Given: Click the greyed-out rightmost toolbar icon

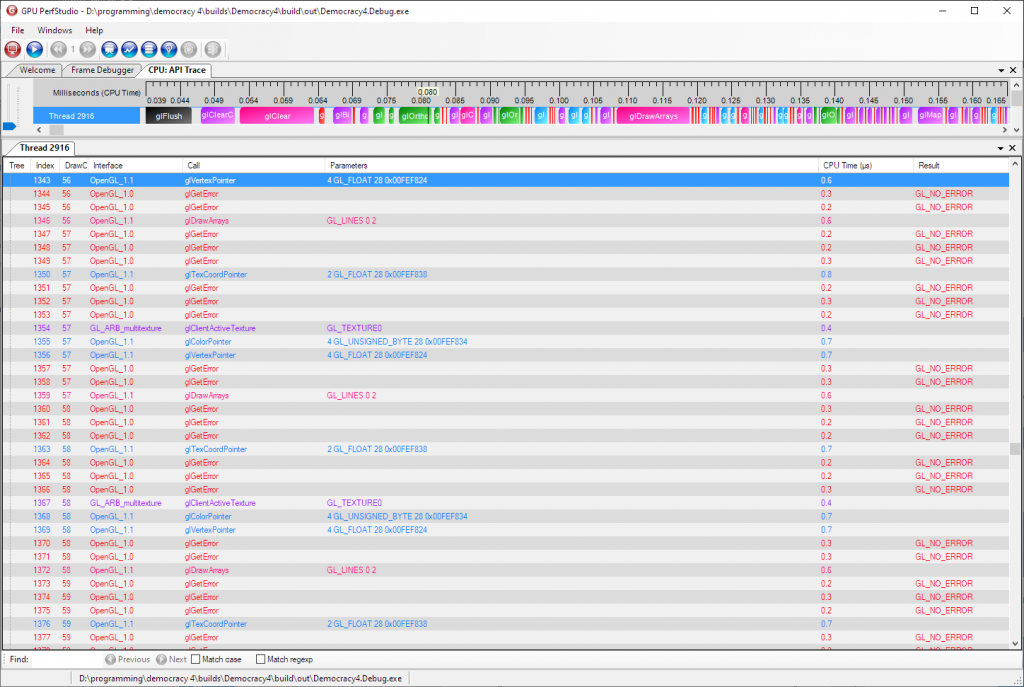Looking at the screenshot, I should (212, 49).
